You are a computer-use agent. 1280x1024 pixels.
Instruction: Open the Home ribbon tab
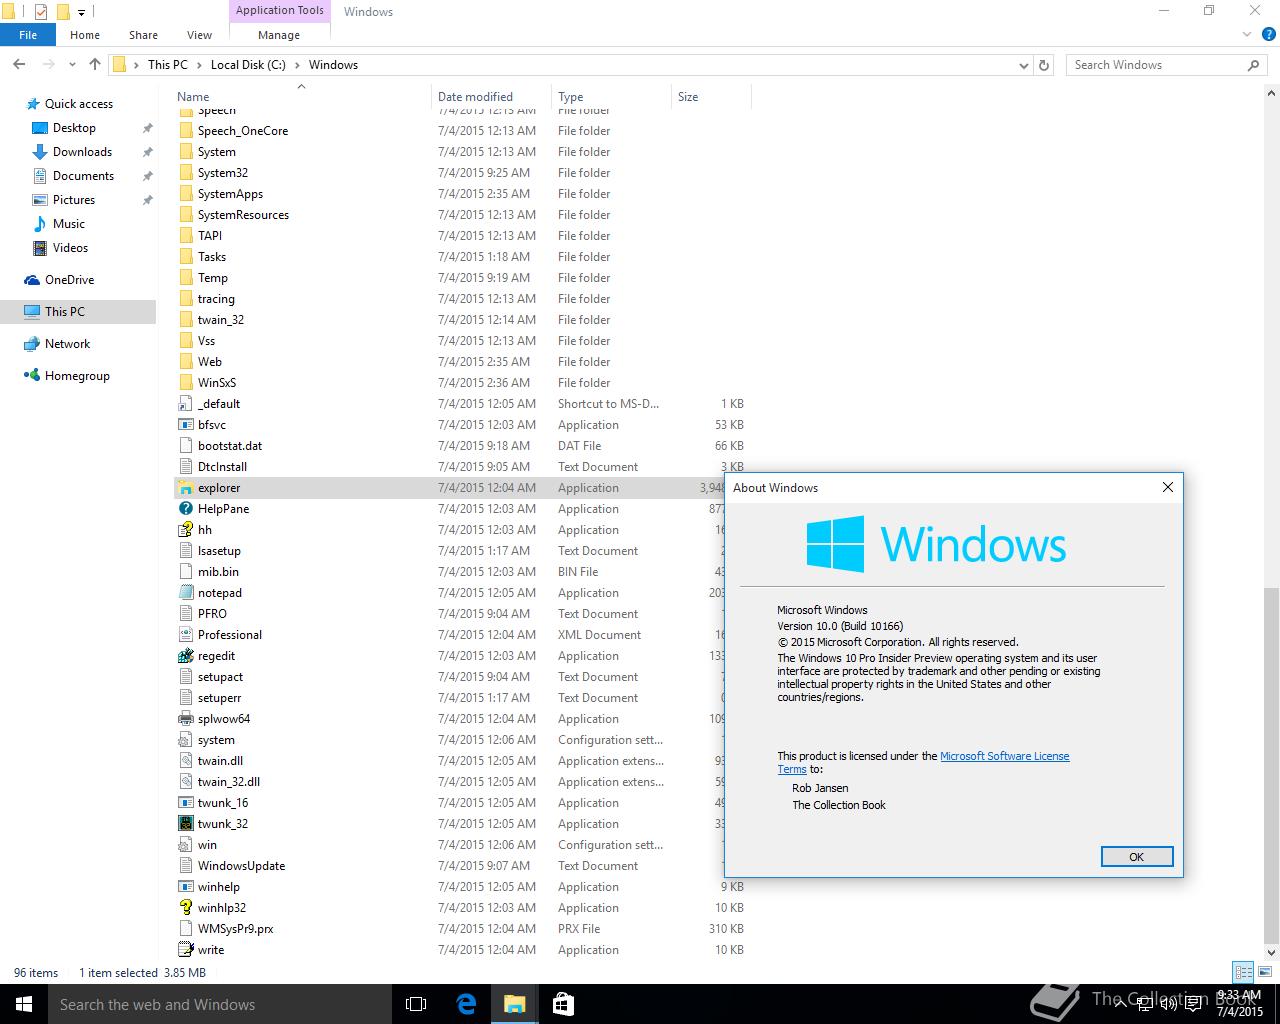pos(85,35)
